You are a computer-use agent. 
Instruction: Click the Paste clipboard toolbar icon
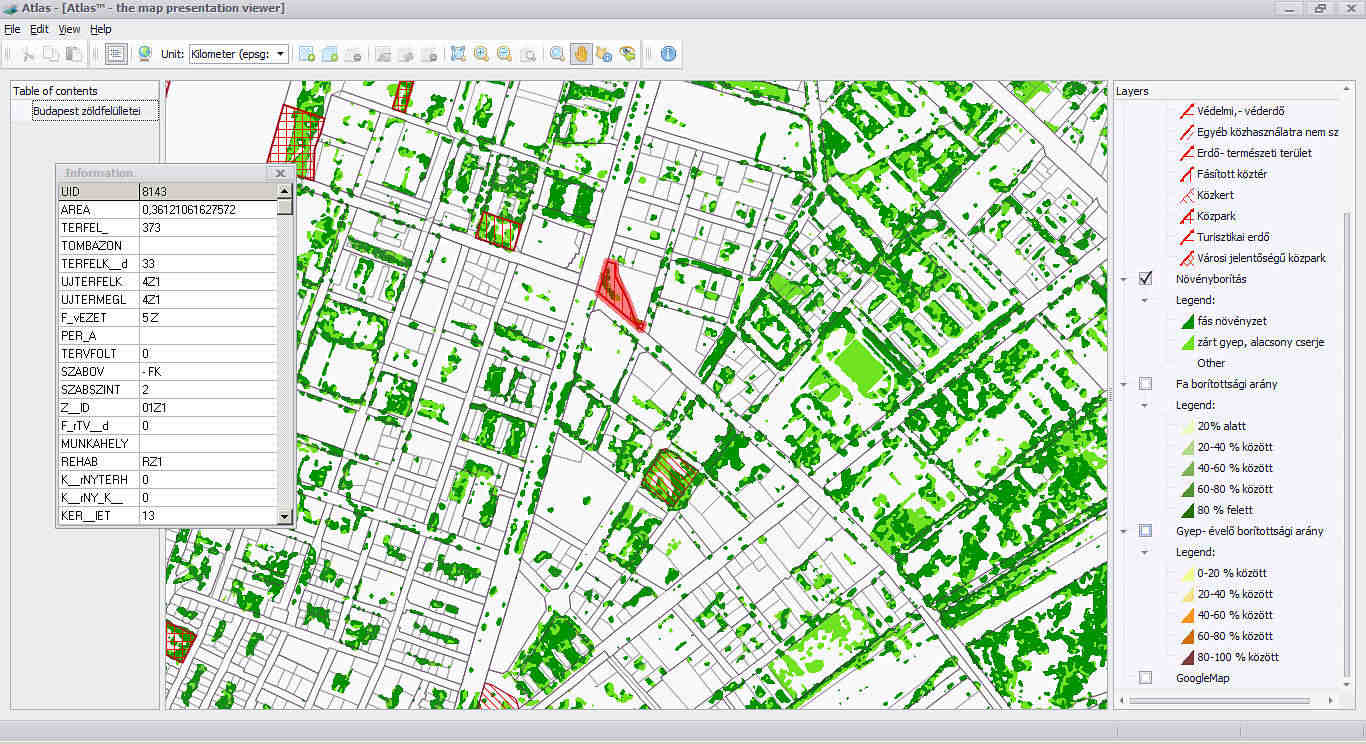73,54
